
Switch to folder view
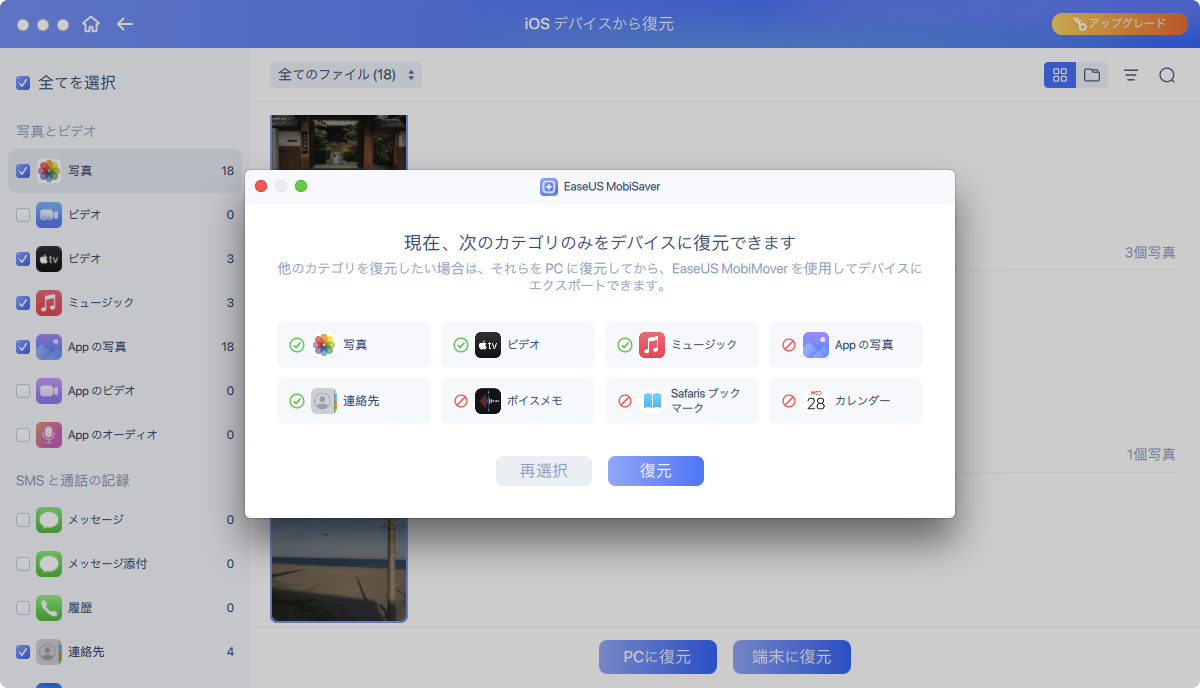(x=1092, y=75)
